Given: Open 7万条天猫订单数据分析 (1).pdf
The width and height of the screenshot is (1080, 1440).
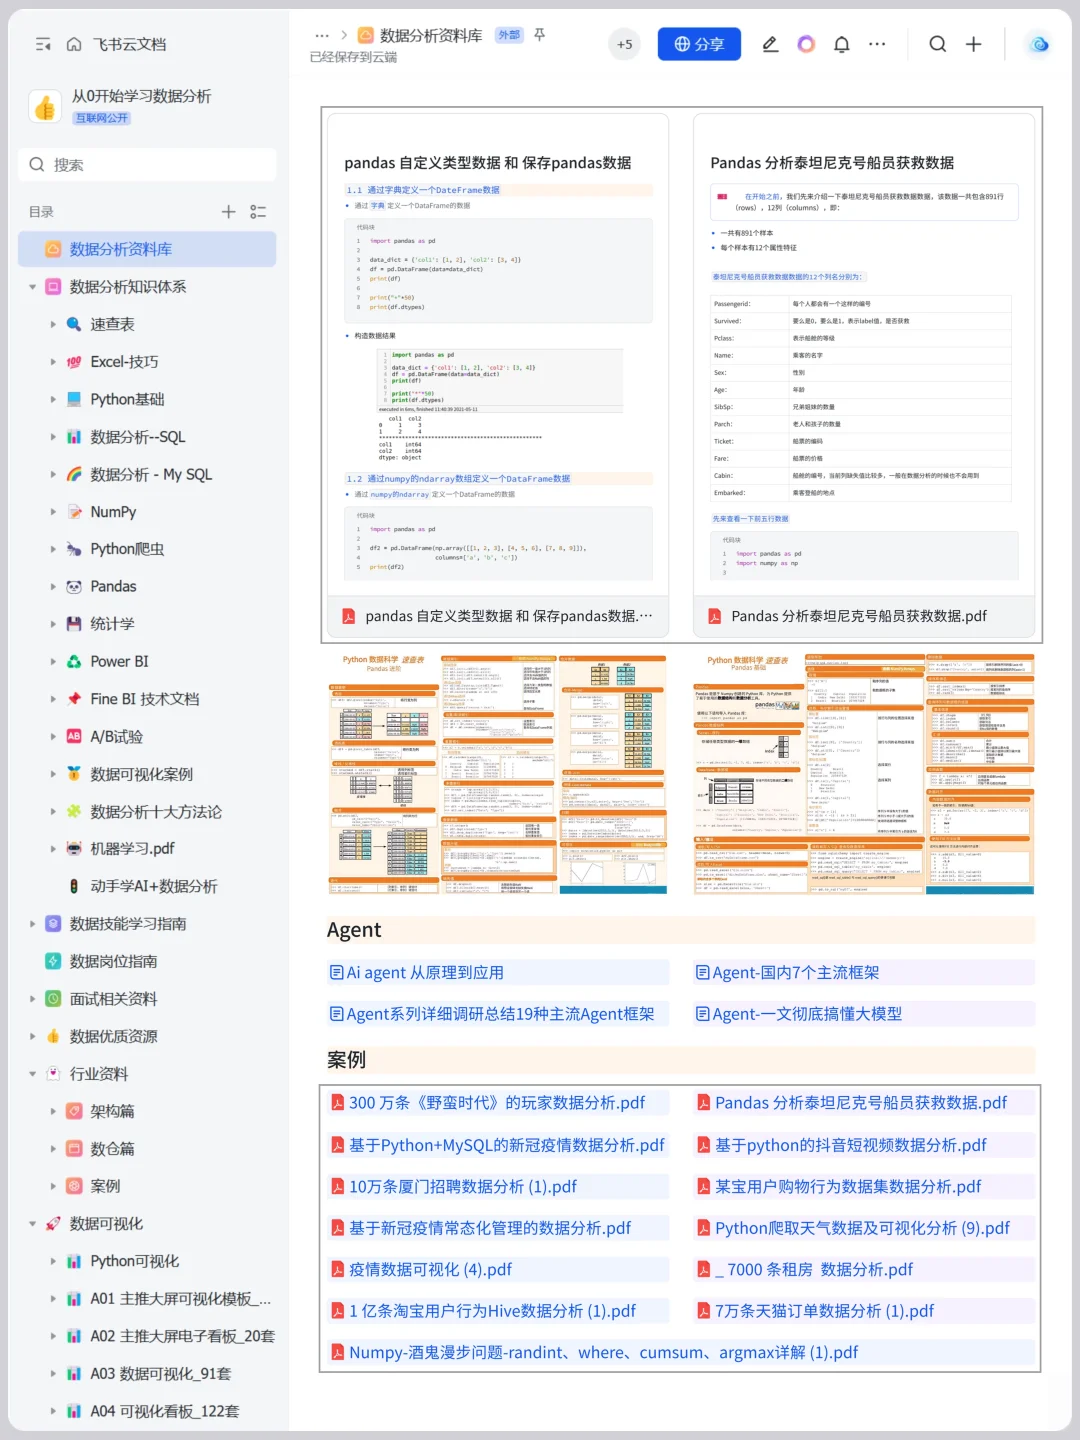Looking at the screenshot, I should coord(816,1311).
